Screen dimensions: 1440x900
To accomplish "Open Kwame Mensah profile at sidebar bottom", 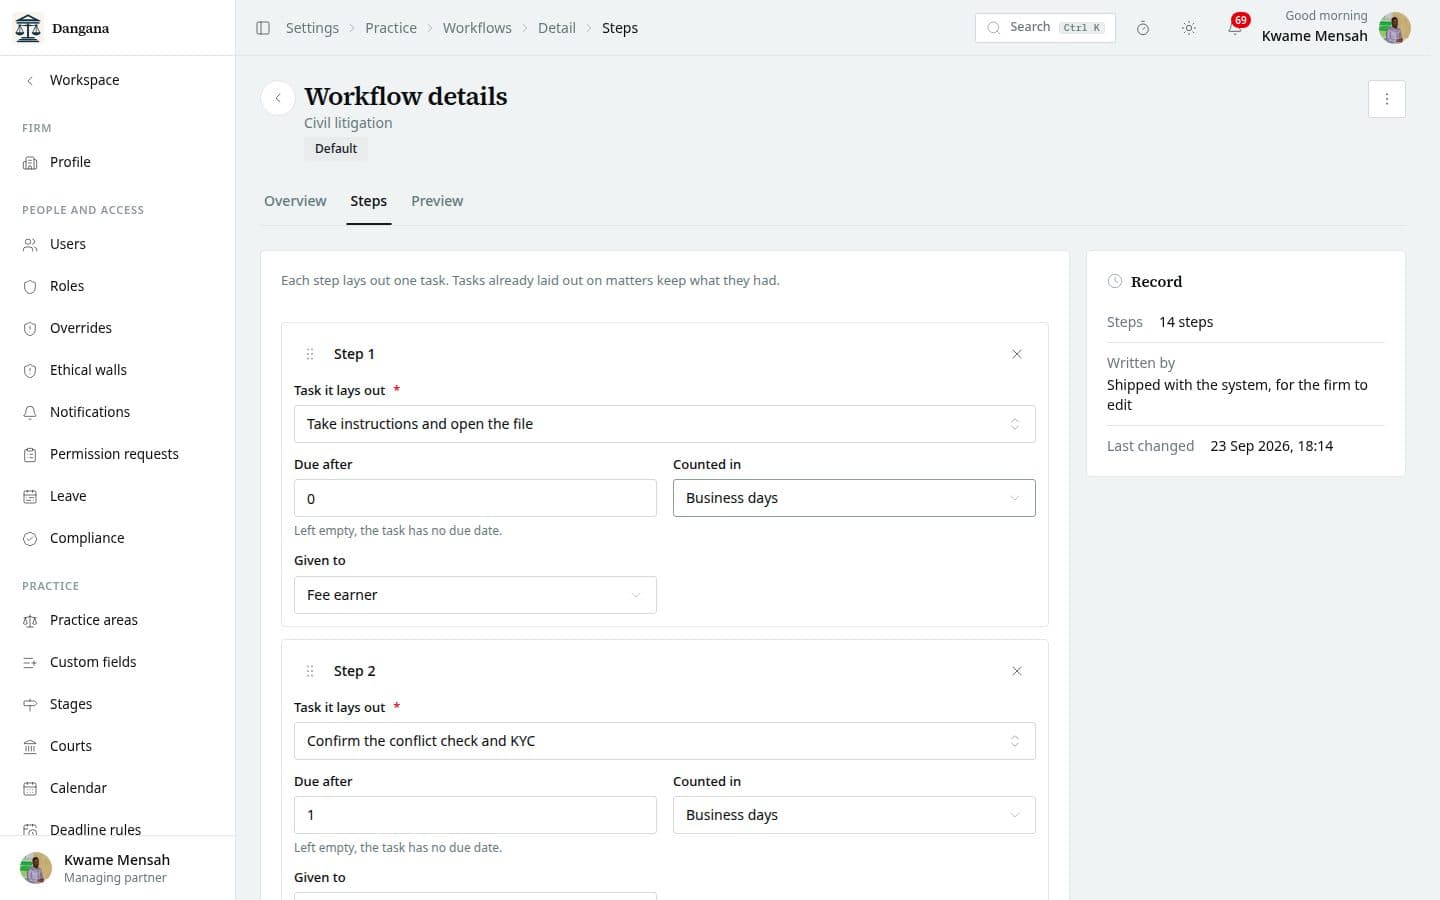I will [x=117, y=868].
